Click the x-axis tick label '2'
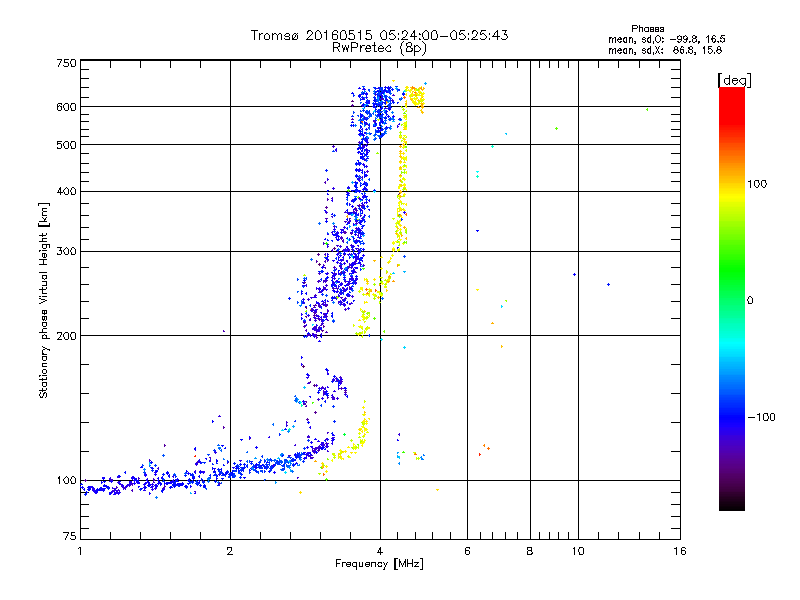Screen dimensions: 800x600 click(230, 551)
